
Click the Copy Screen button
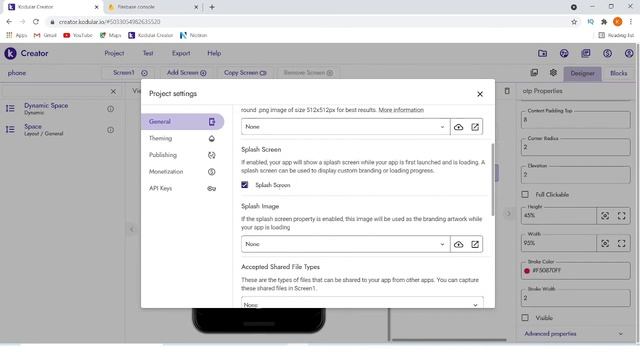pyautogui.click(x=245, y=73)
